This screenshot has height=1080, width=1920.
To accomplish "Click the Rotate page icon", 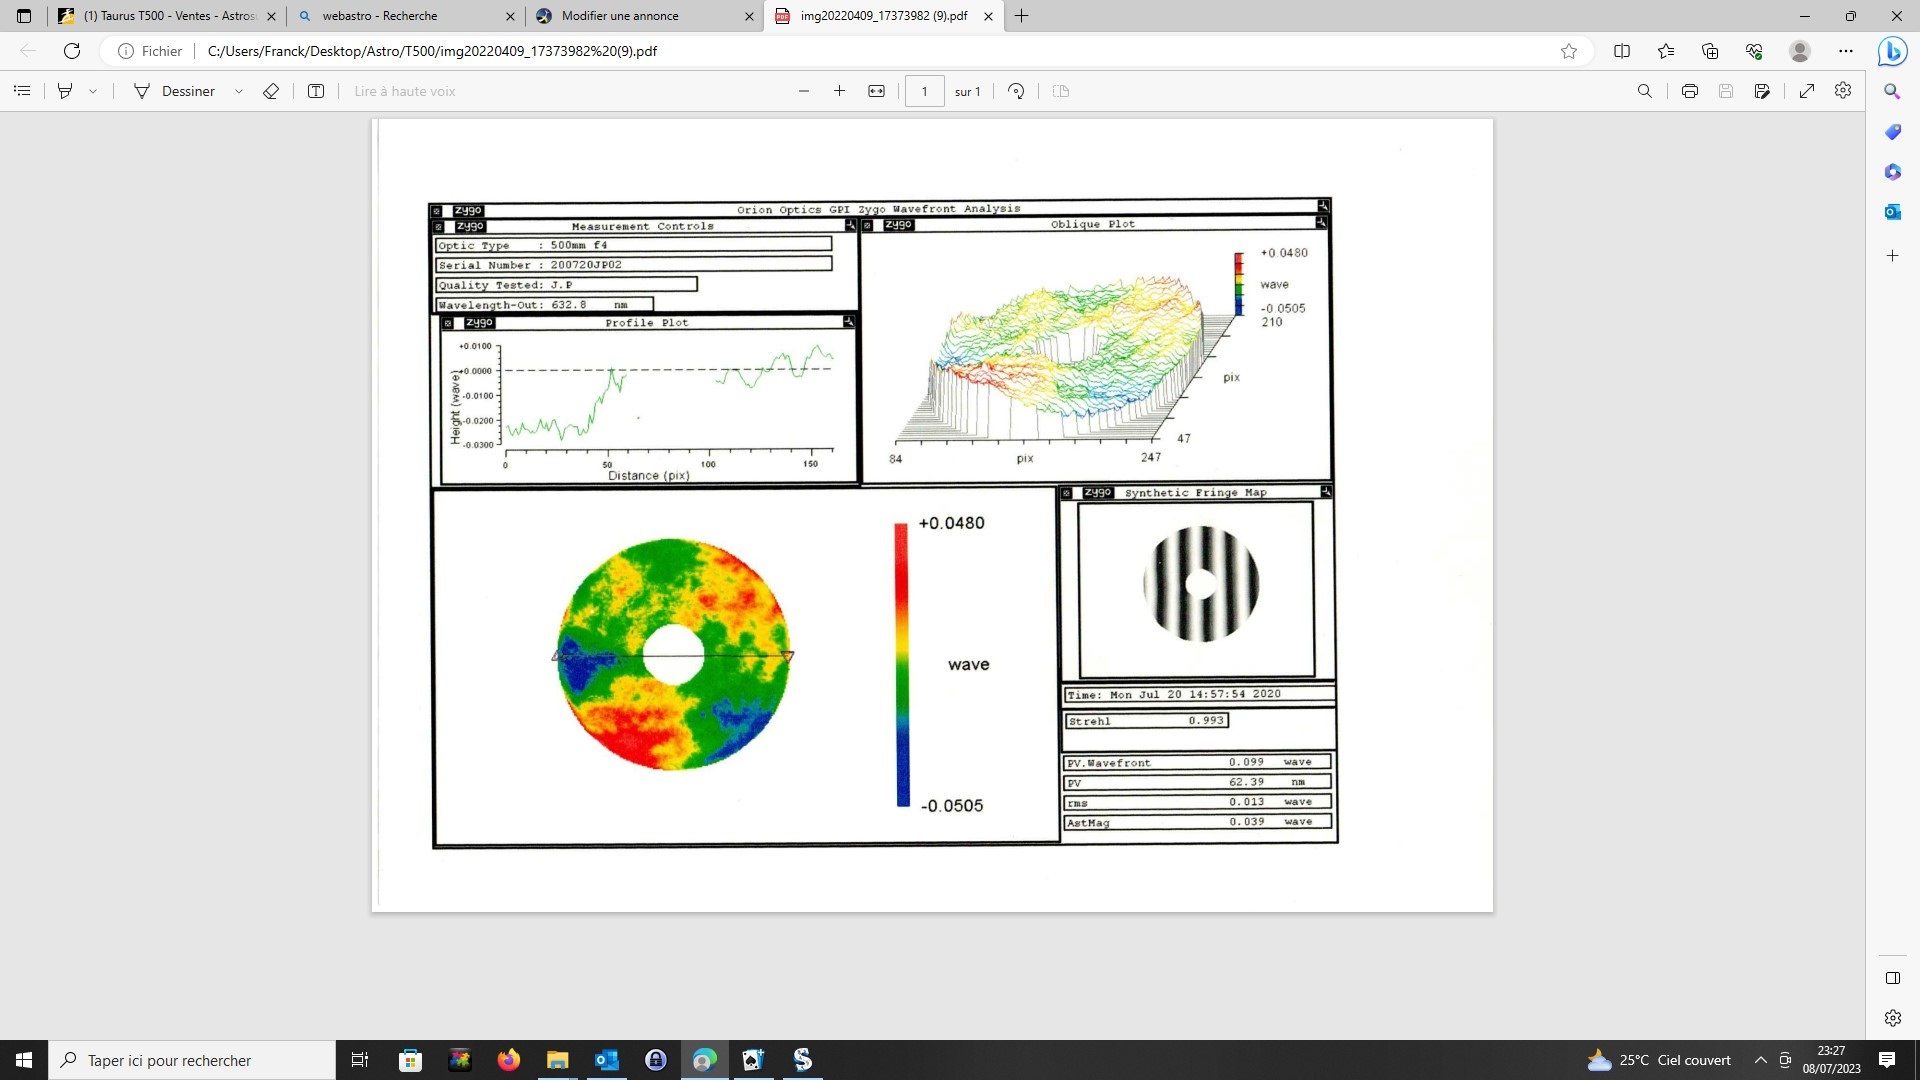I will pyautogui.click(x=1016, y=91).
